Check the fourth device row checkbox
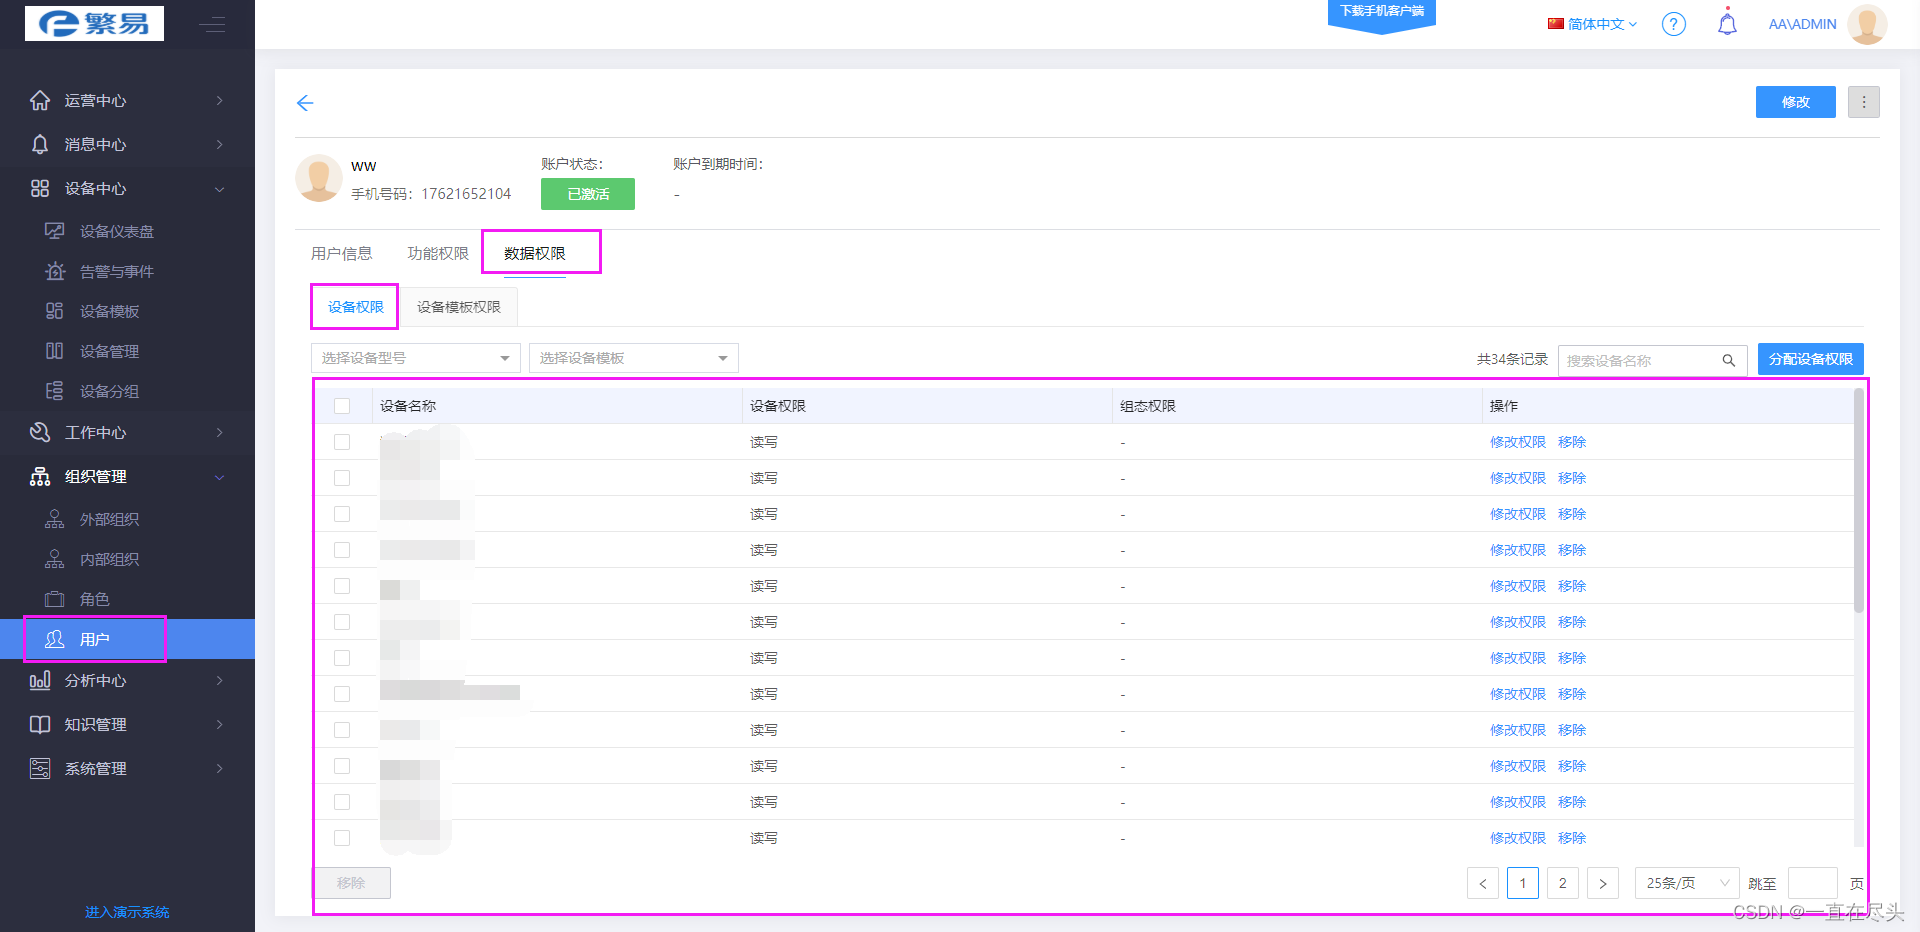The width and height of the screenshot is (1920, 932). point(342,550)
